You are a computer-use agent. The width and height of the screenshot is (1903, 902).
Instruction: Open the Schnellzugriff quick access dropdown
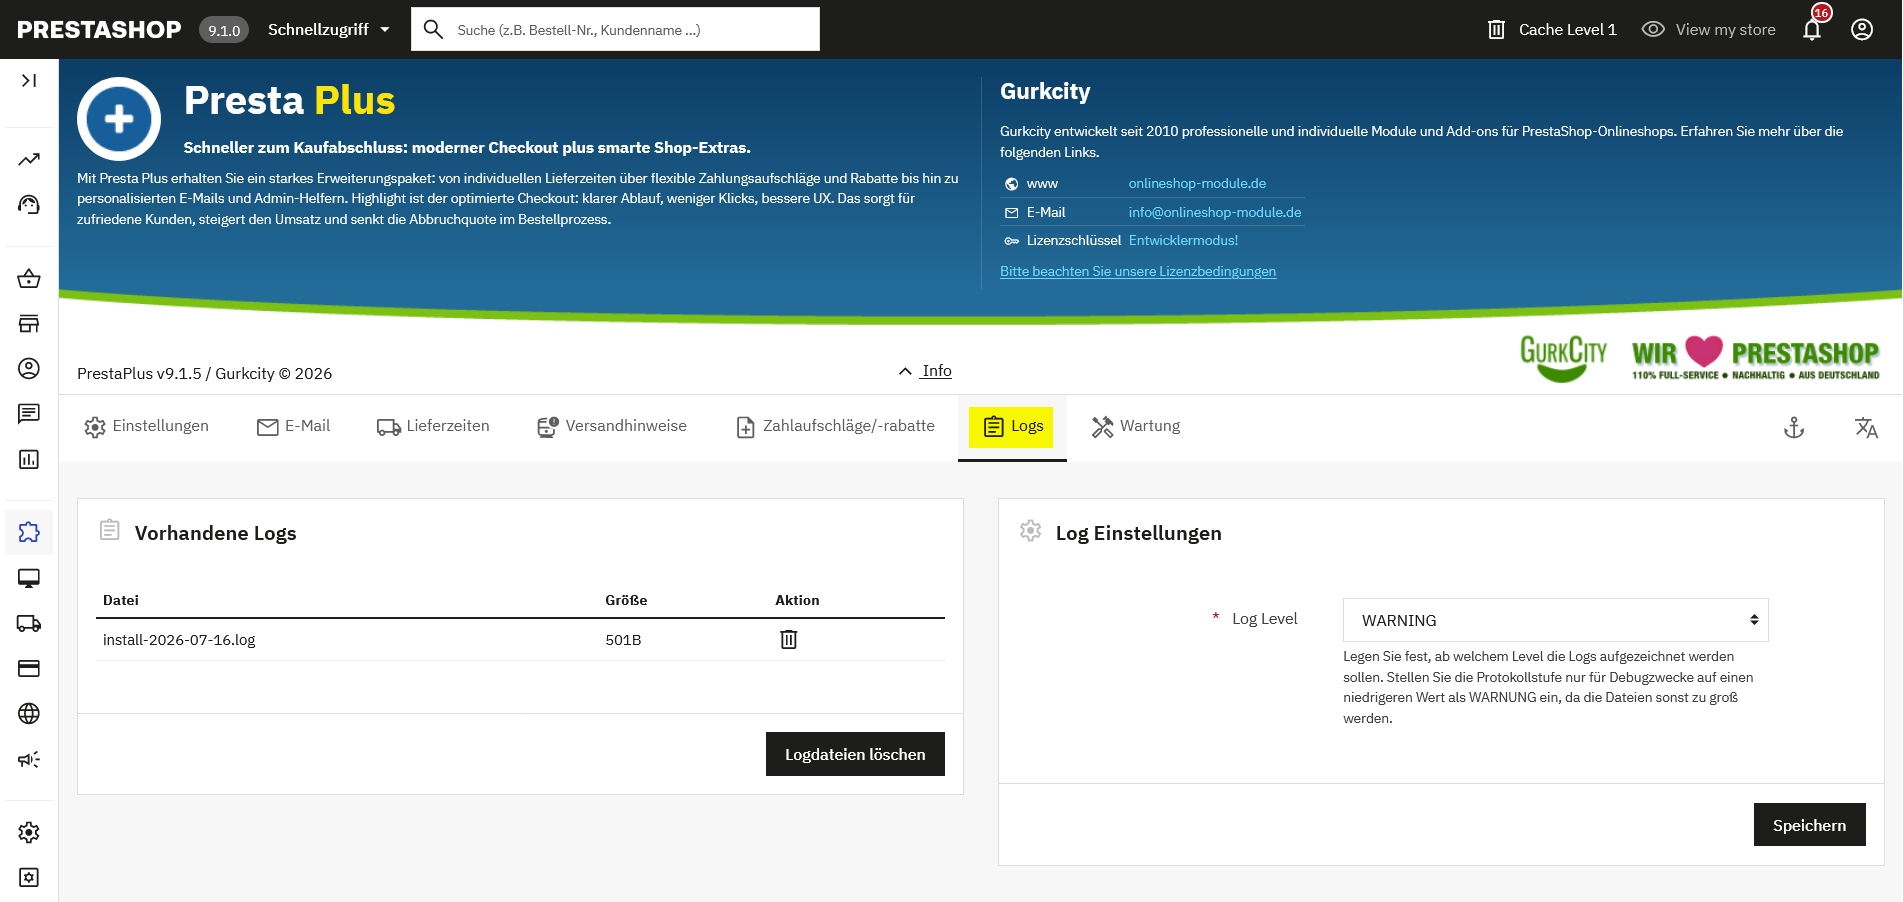click(328, 30)
